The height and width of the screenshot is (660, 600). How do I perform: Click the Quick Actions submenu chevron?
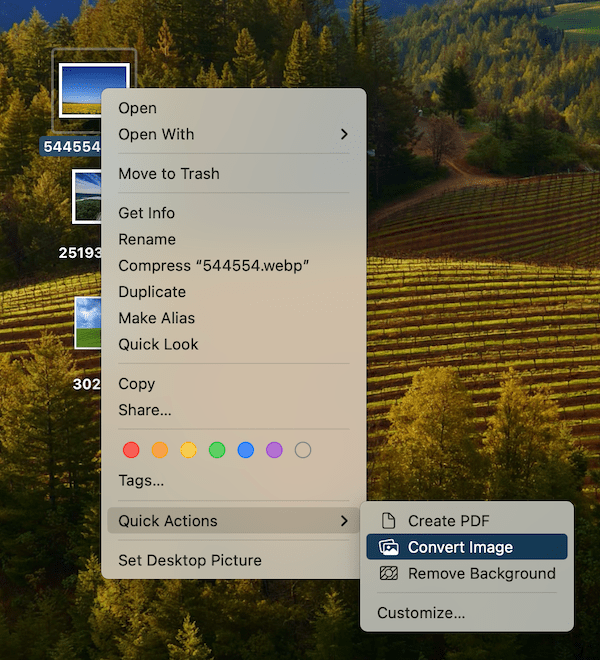344,521
